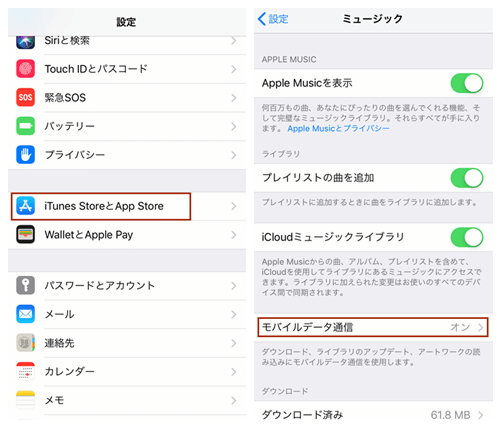Screen dimensions: 500x428
Task: Open chevron on メール row
Action: click(x=234, y=314)
